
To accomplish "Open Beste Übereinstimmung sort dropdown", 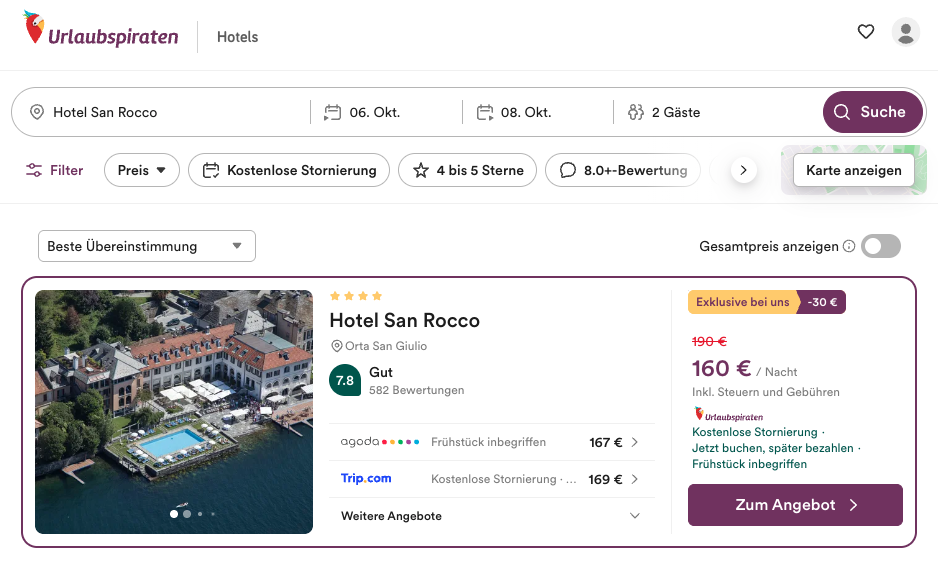I will click(147, 246).
